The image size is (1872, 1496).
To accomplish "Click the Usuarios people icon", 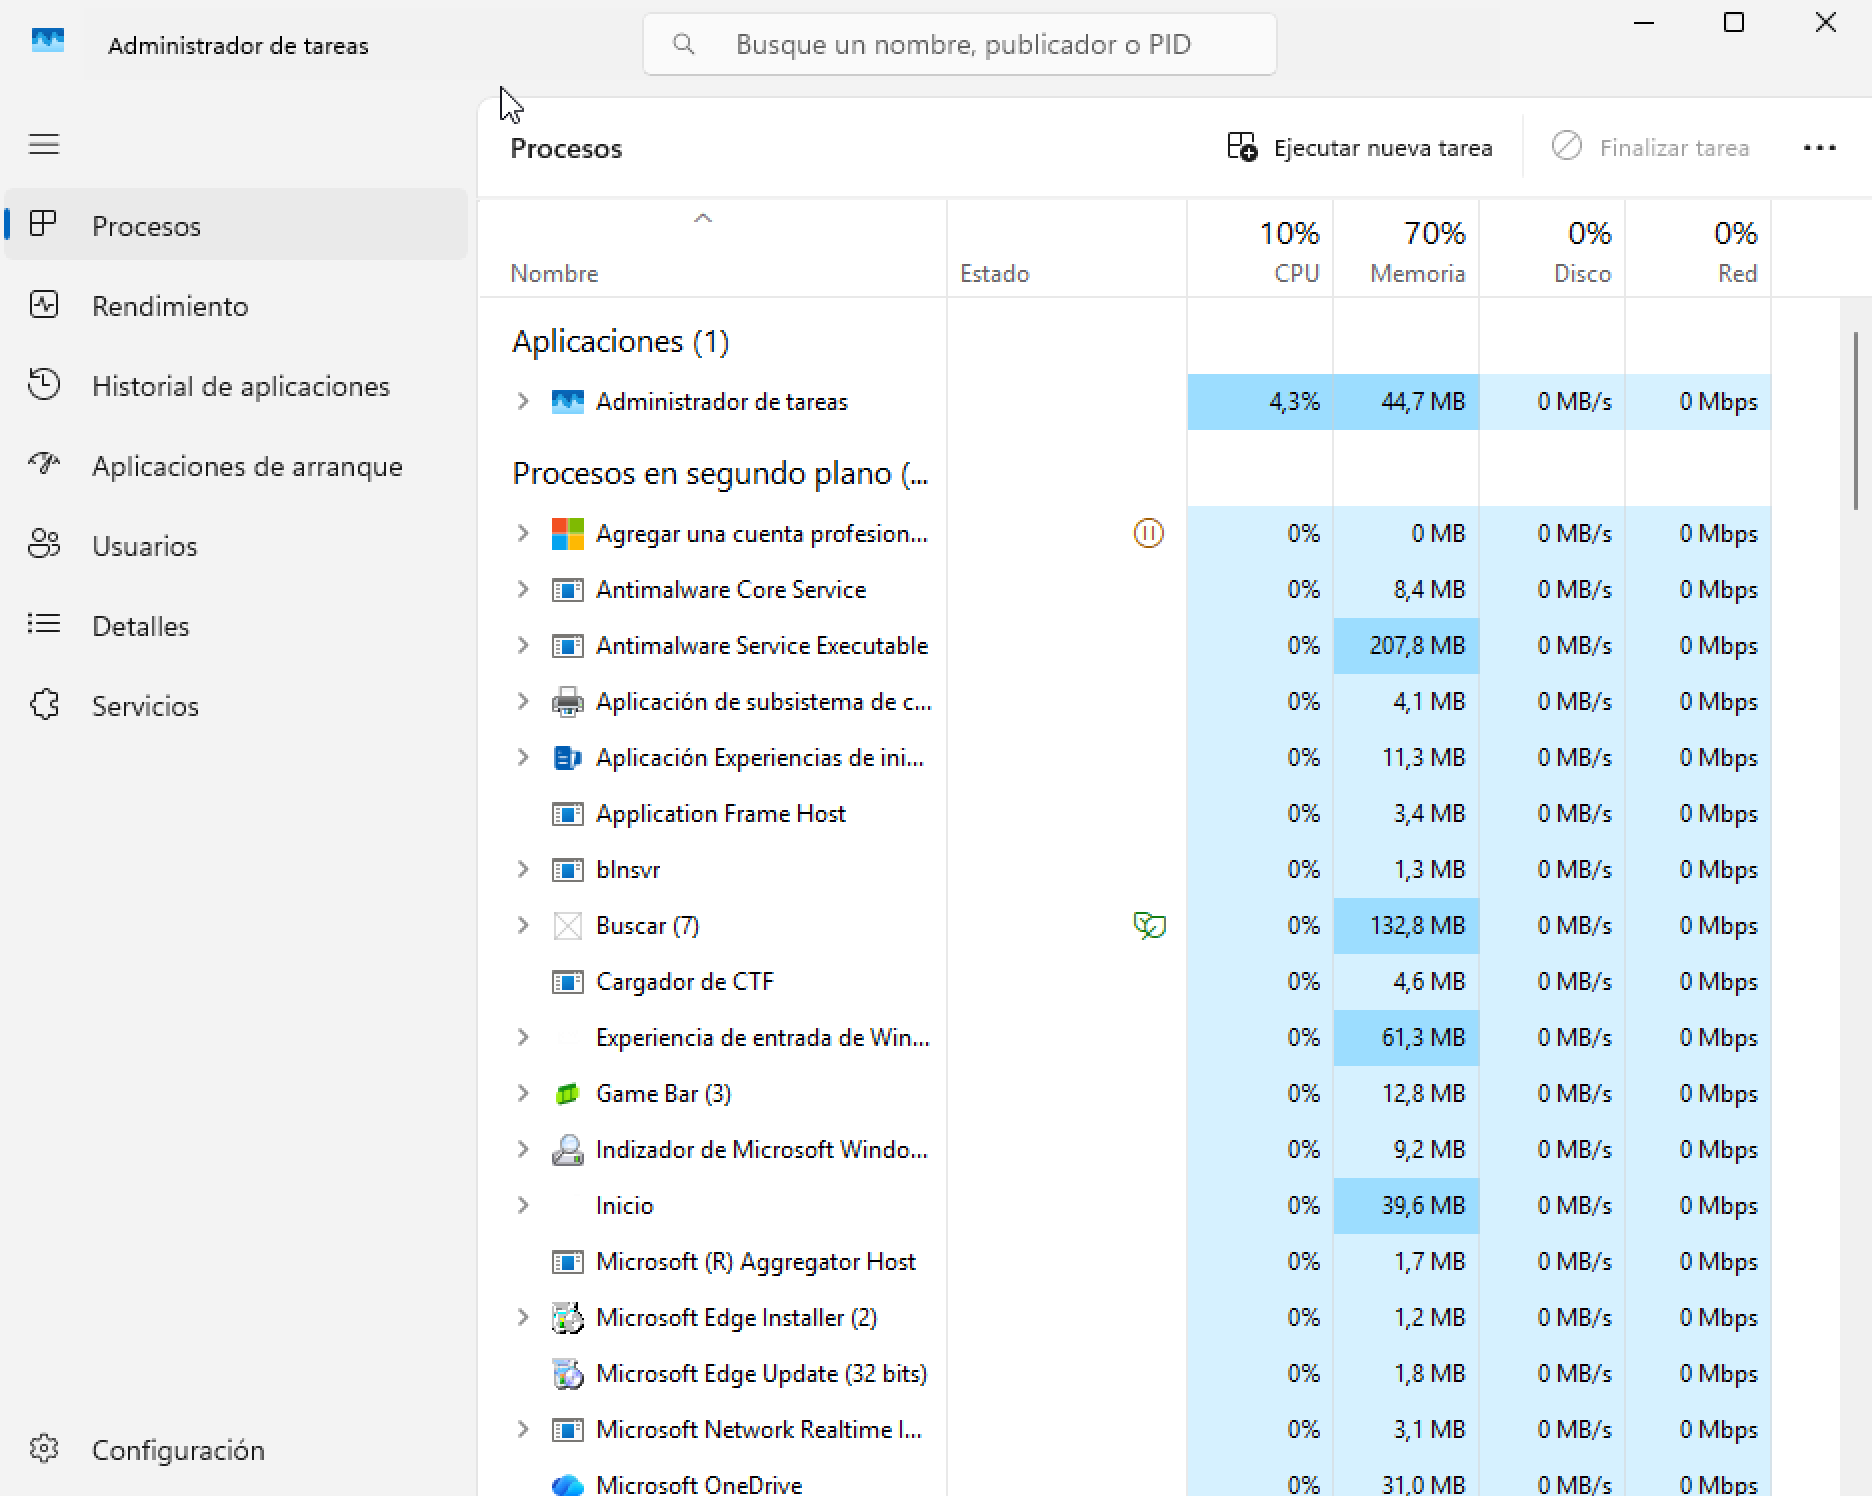I will (x=44, y=545).
